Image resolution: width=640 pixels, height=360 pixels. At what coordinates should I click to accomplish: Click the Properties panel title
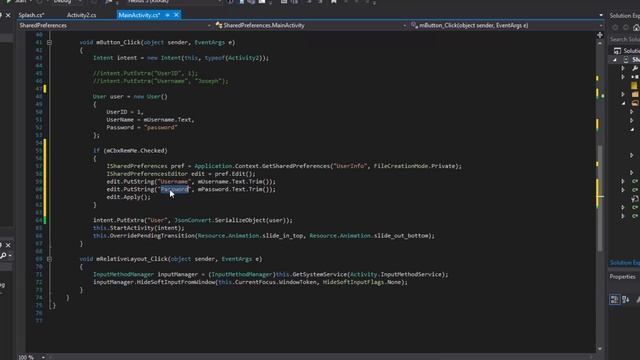point(622,277)
